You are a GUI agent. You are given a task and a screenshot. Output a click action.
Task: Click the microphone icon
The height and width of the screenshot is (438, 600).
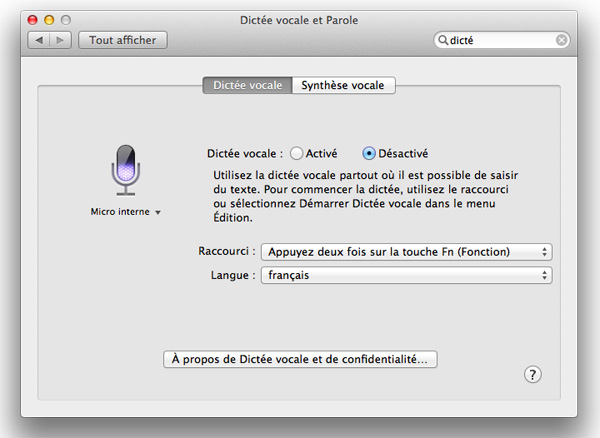[126, 168]
